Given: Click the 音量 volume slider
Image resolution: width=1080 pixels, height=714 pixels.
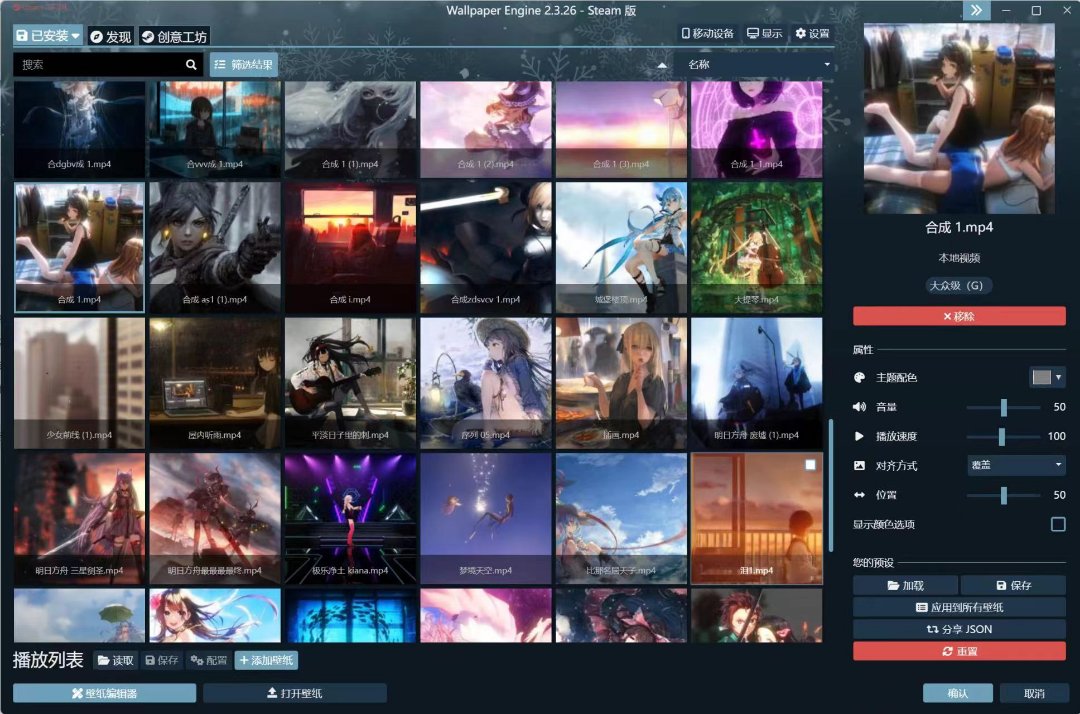Looking at the screenshot, I should (x=1004, y=407).
